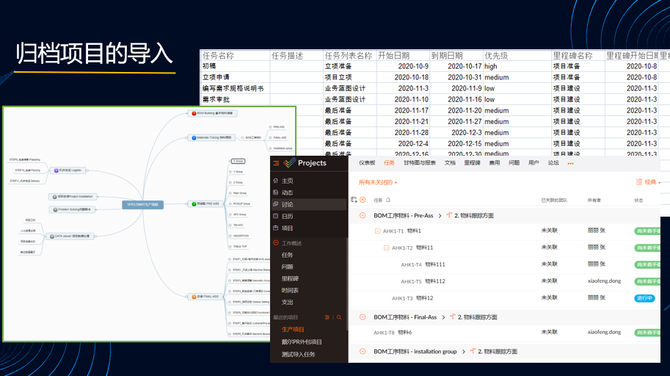The width and height of the screenshot is (670, 376).
Task: Switch to the 问题 tab in top bar
Action: [514, 163]
